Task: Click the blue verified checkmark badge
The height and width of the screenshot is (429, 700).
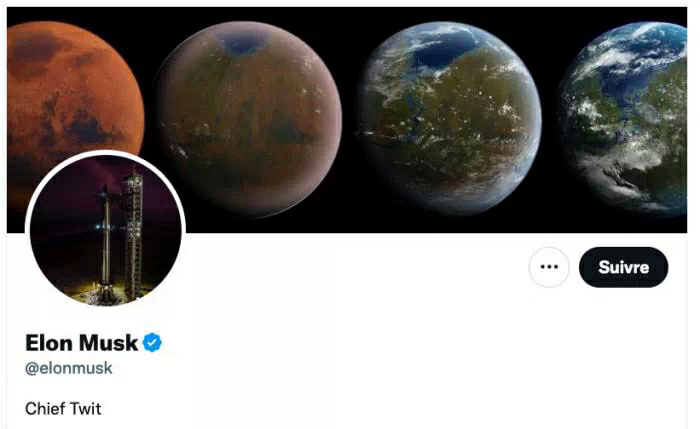Action: pos(152,343)
